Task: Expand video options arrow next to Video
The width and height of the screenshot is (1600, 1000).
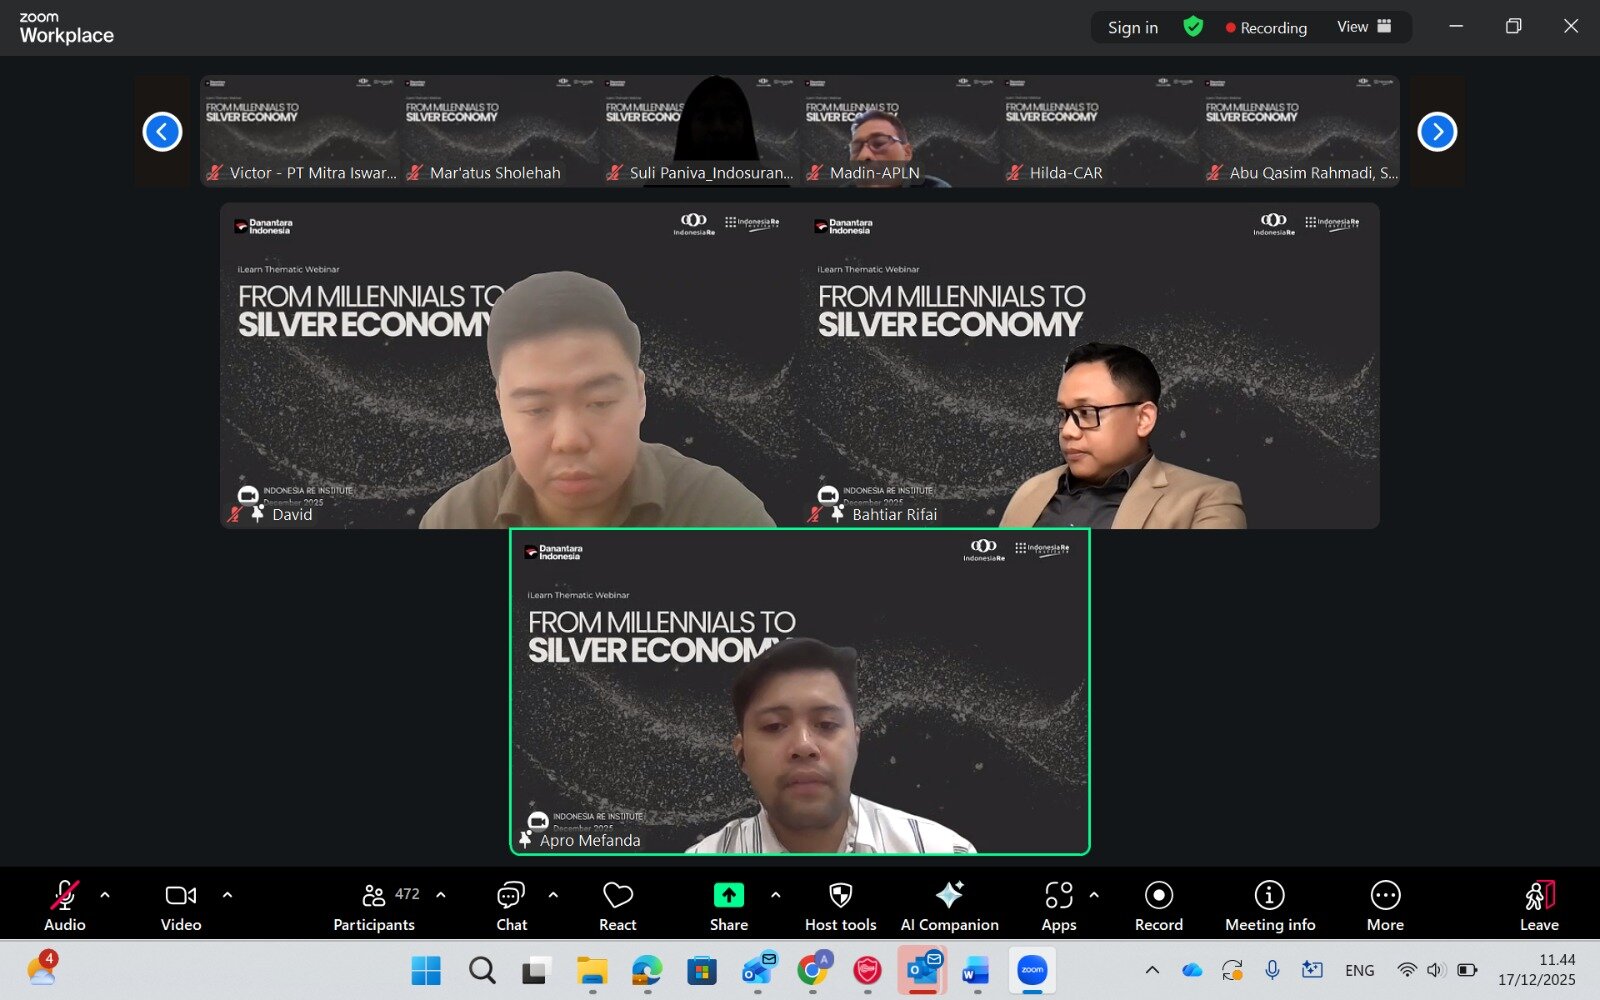Action: (x=227, y=895)
